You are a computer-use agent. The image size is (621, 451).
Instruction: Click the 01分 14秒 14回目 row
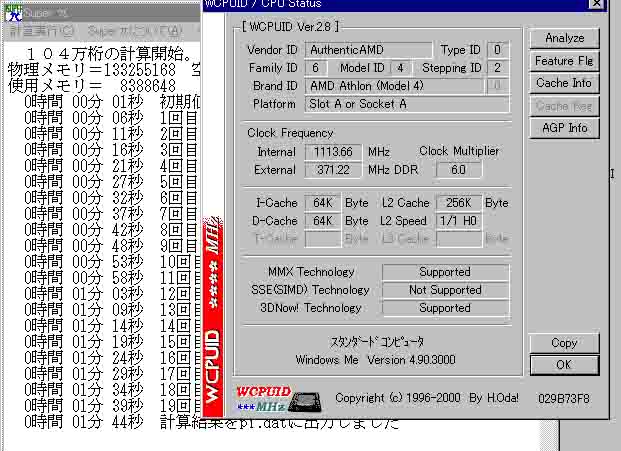point(112,326)
